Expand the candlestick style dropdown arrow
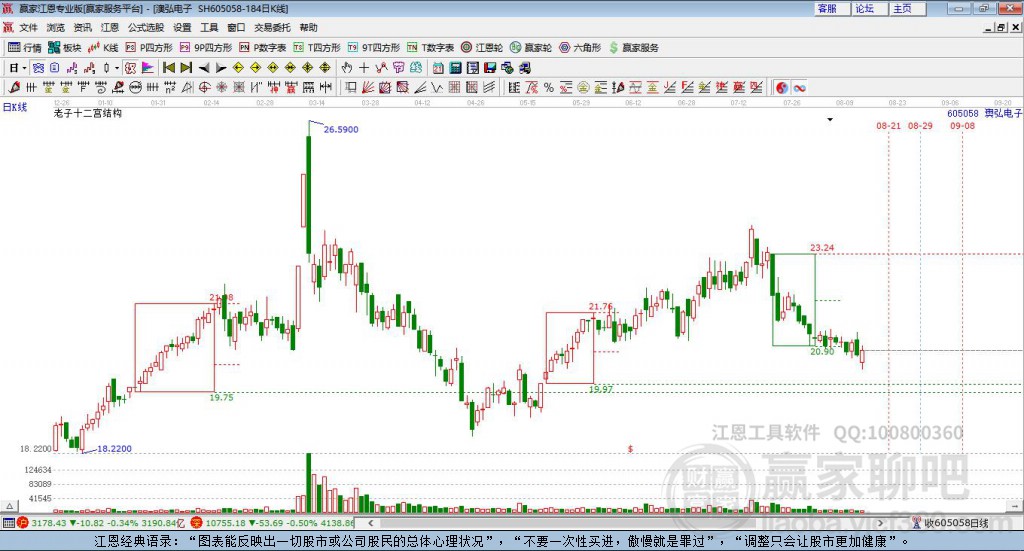This screenshot has height=551, width=1024. 117,68
